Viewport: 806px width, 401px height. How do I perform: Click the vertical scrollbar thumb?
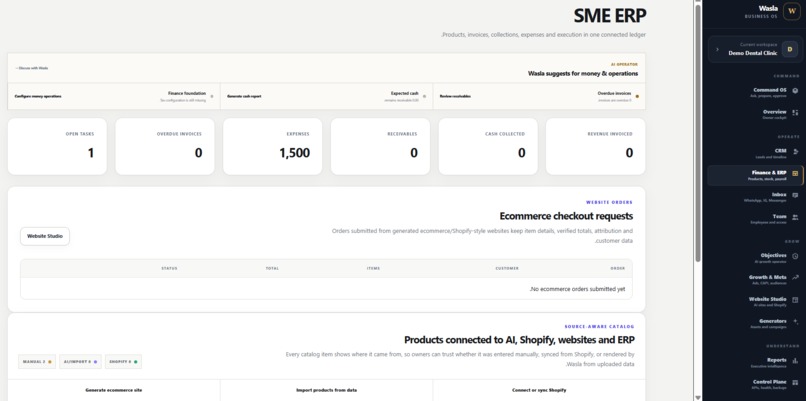pos(698,134)
